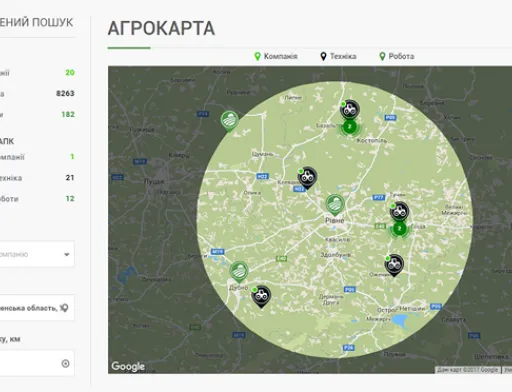512x392 pixels.
Task: Click the count 182 in sidebar
Action: tap(68, 114)
